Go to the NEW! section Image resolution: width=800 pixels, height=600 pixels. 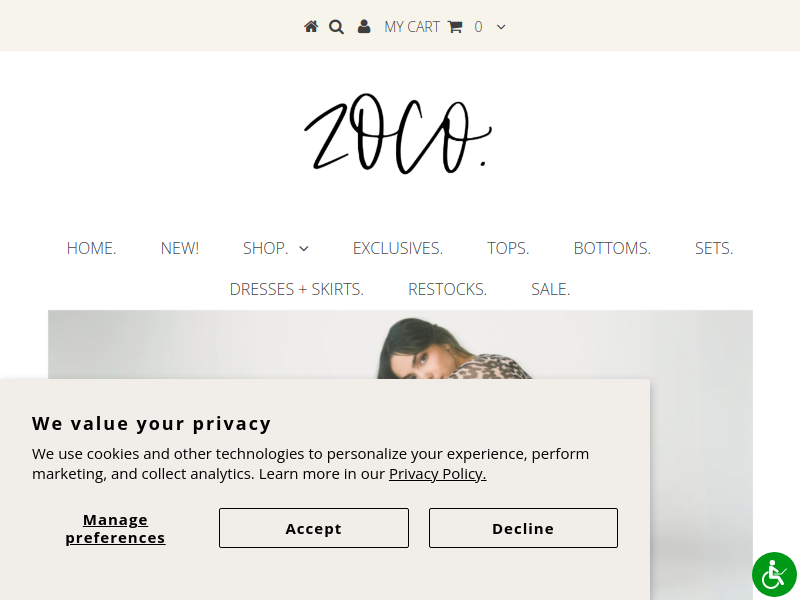(x=180, y=248)
